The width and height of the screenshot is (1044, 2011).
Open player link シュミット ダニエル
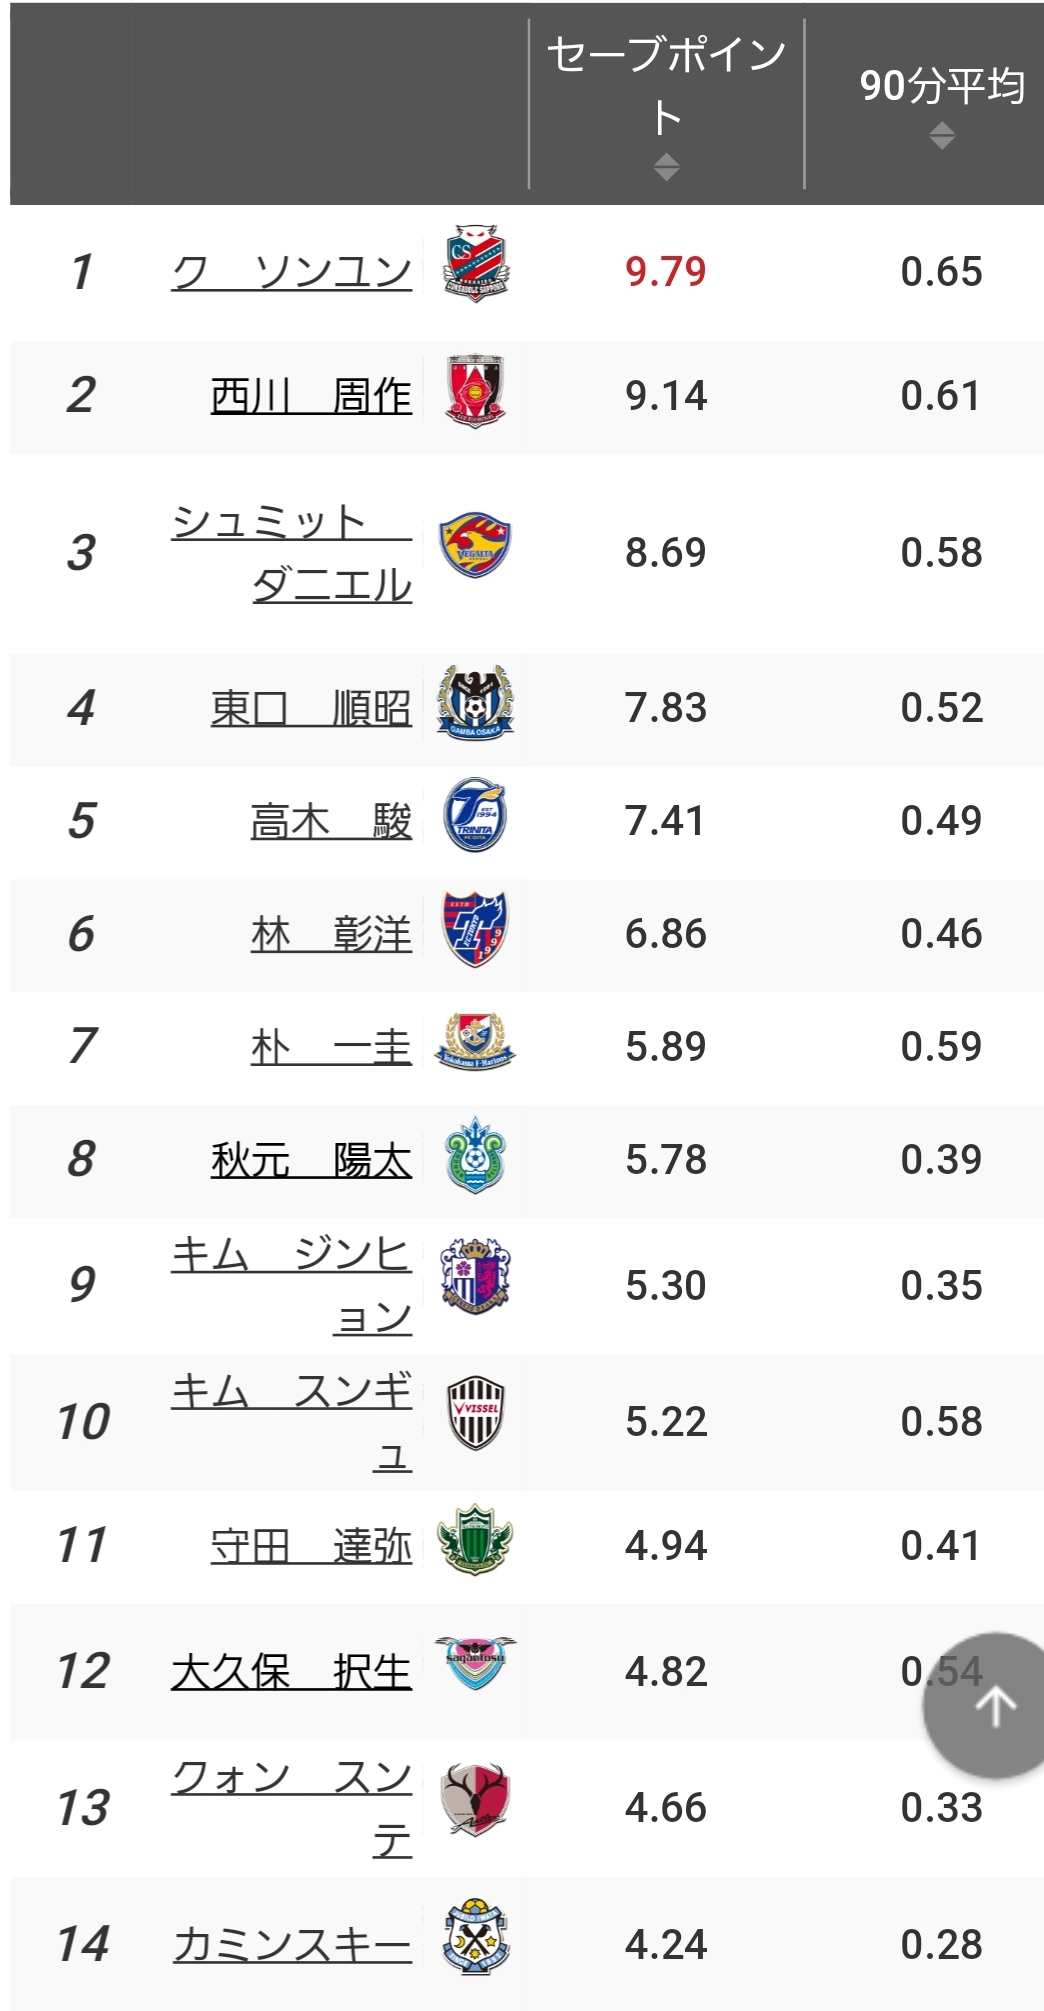[x=291, y=552]
